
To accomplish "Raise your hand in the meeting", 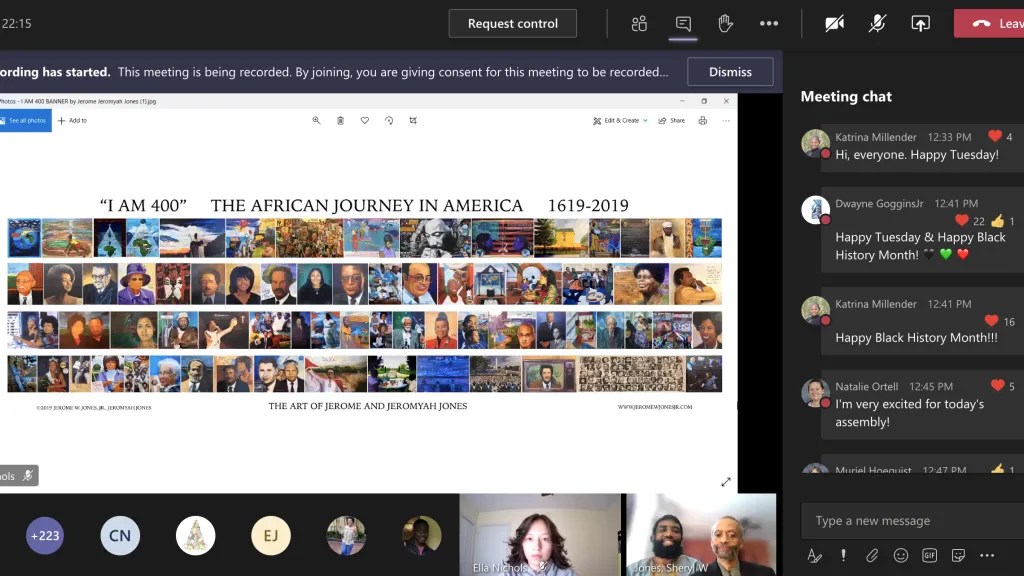I will click(725, 24).
